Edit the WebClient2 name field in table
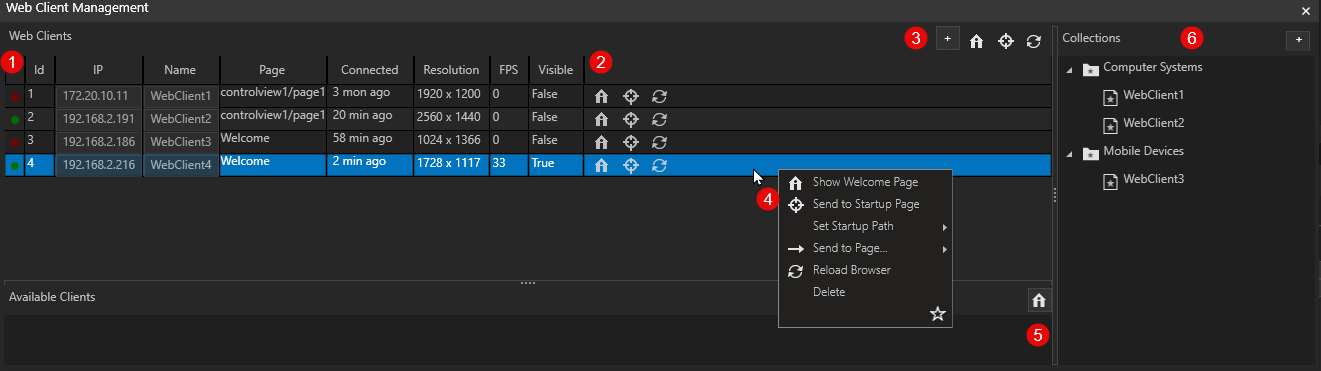Viewport: 1321px width, 371px height. (181, 119)
